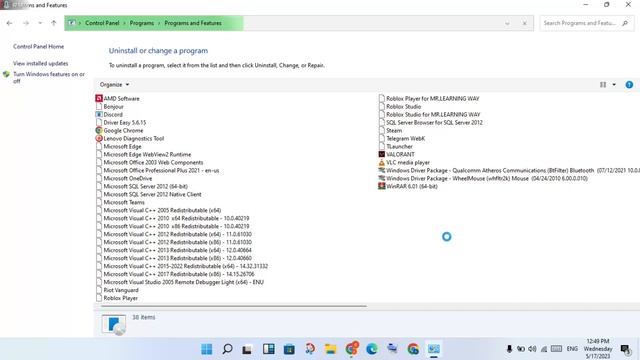Viewport: 640px width, 360px height.
Task: Select Visual Studio 2005 Remote Debugger Light
Action: 183,282
